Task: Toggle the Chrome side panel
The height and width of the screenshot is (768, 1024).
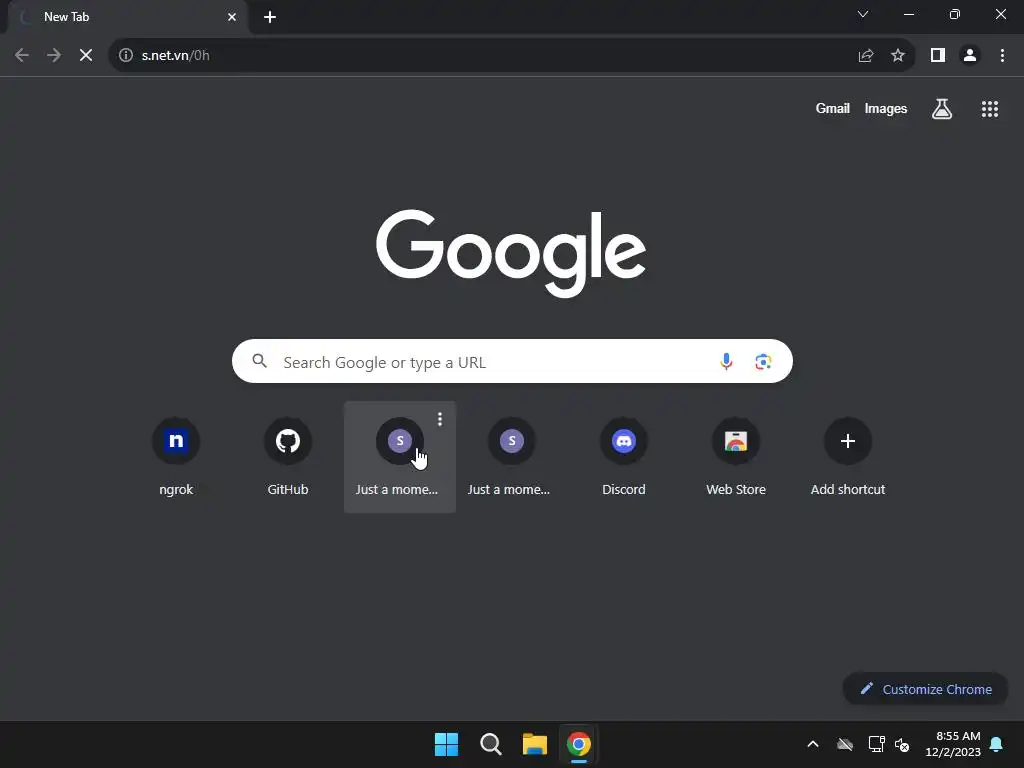Action: pyautogui.click(x=938, y=56)
